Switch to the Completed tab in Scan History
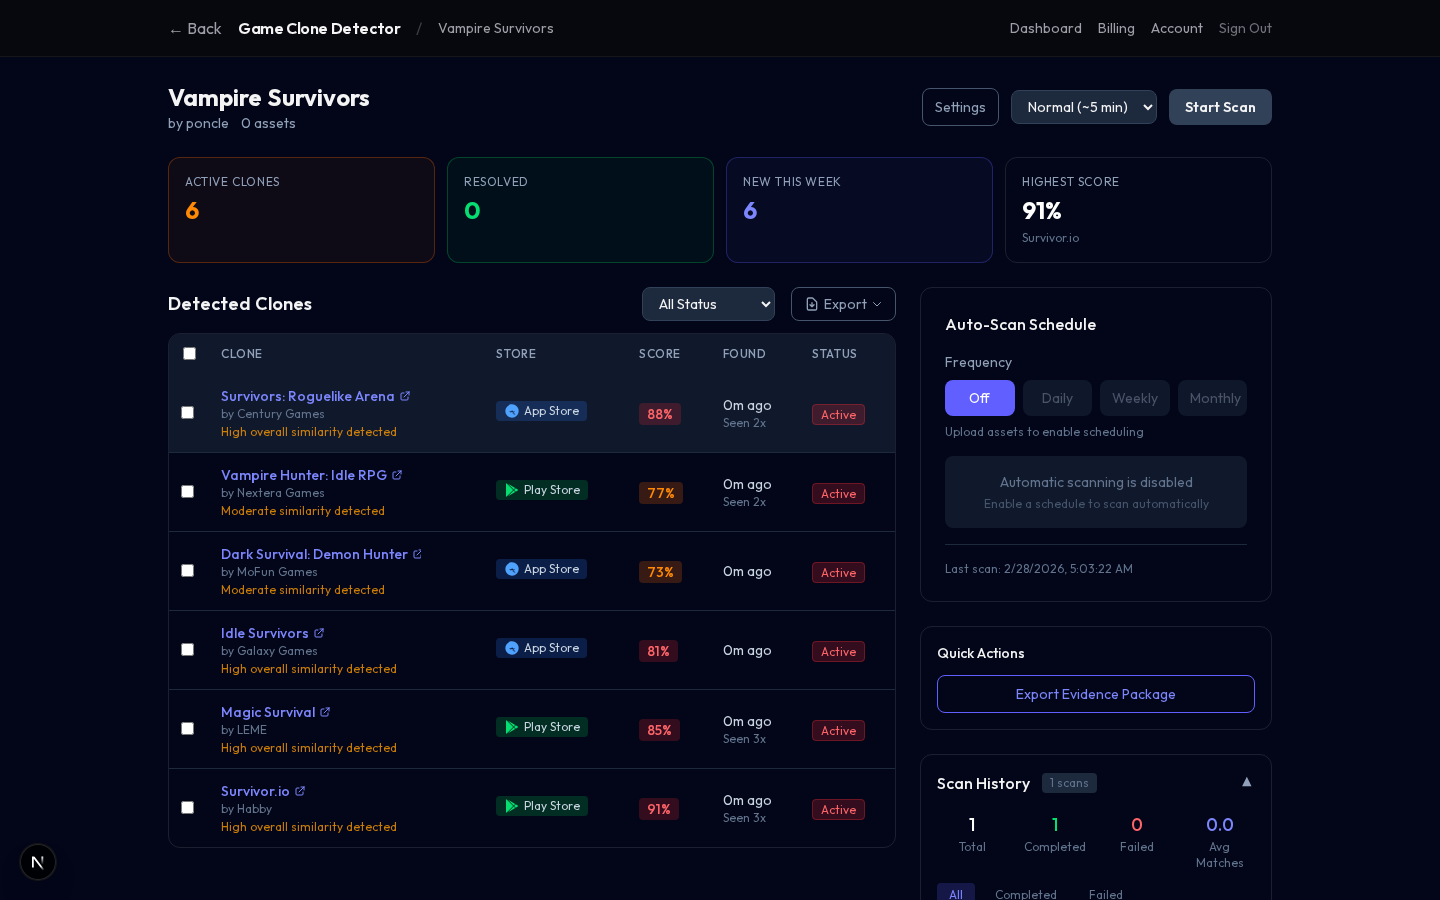The width and height of the screenshot is (1440, 900). pyautogui.click(x=1026, y=894)
